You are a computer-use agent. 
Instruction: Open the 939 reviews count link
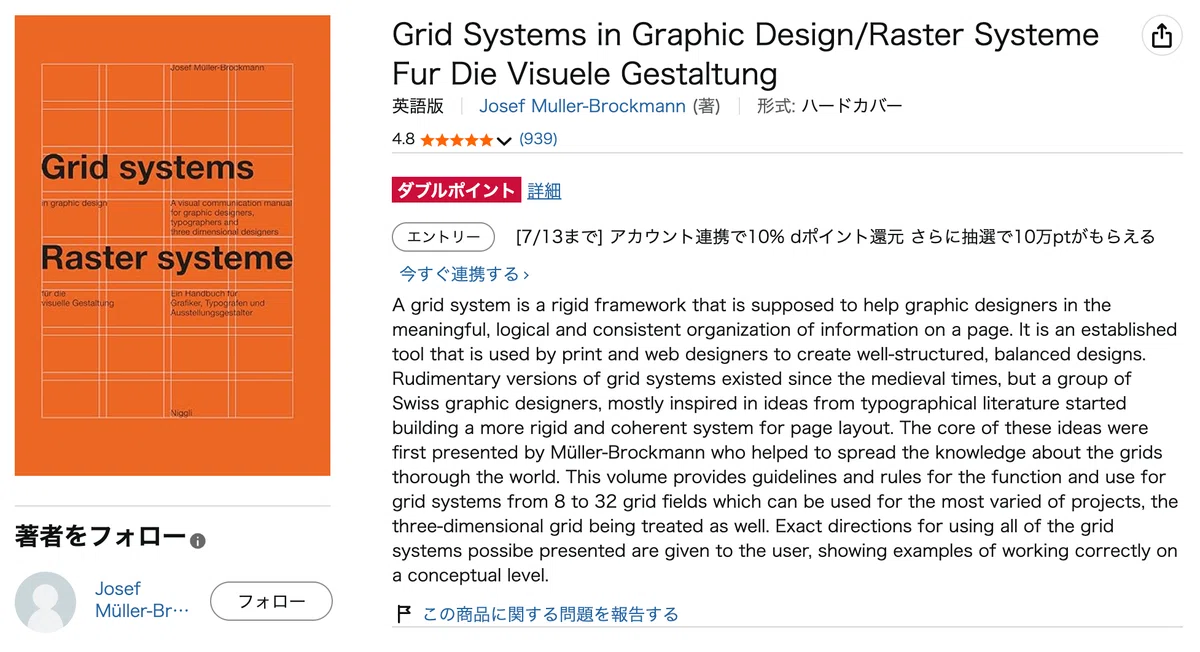pyautogui.click(x=538, y=139)
